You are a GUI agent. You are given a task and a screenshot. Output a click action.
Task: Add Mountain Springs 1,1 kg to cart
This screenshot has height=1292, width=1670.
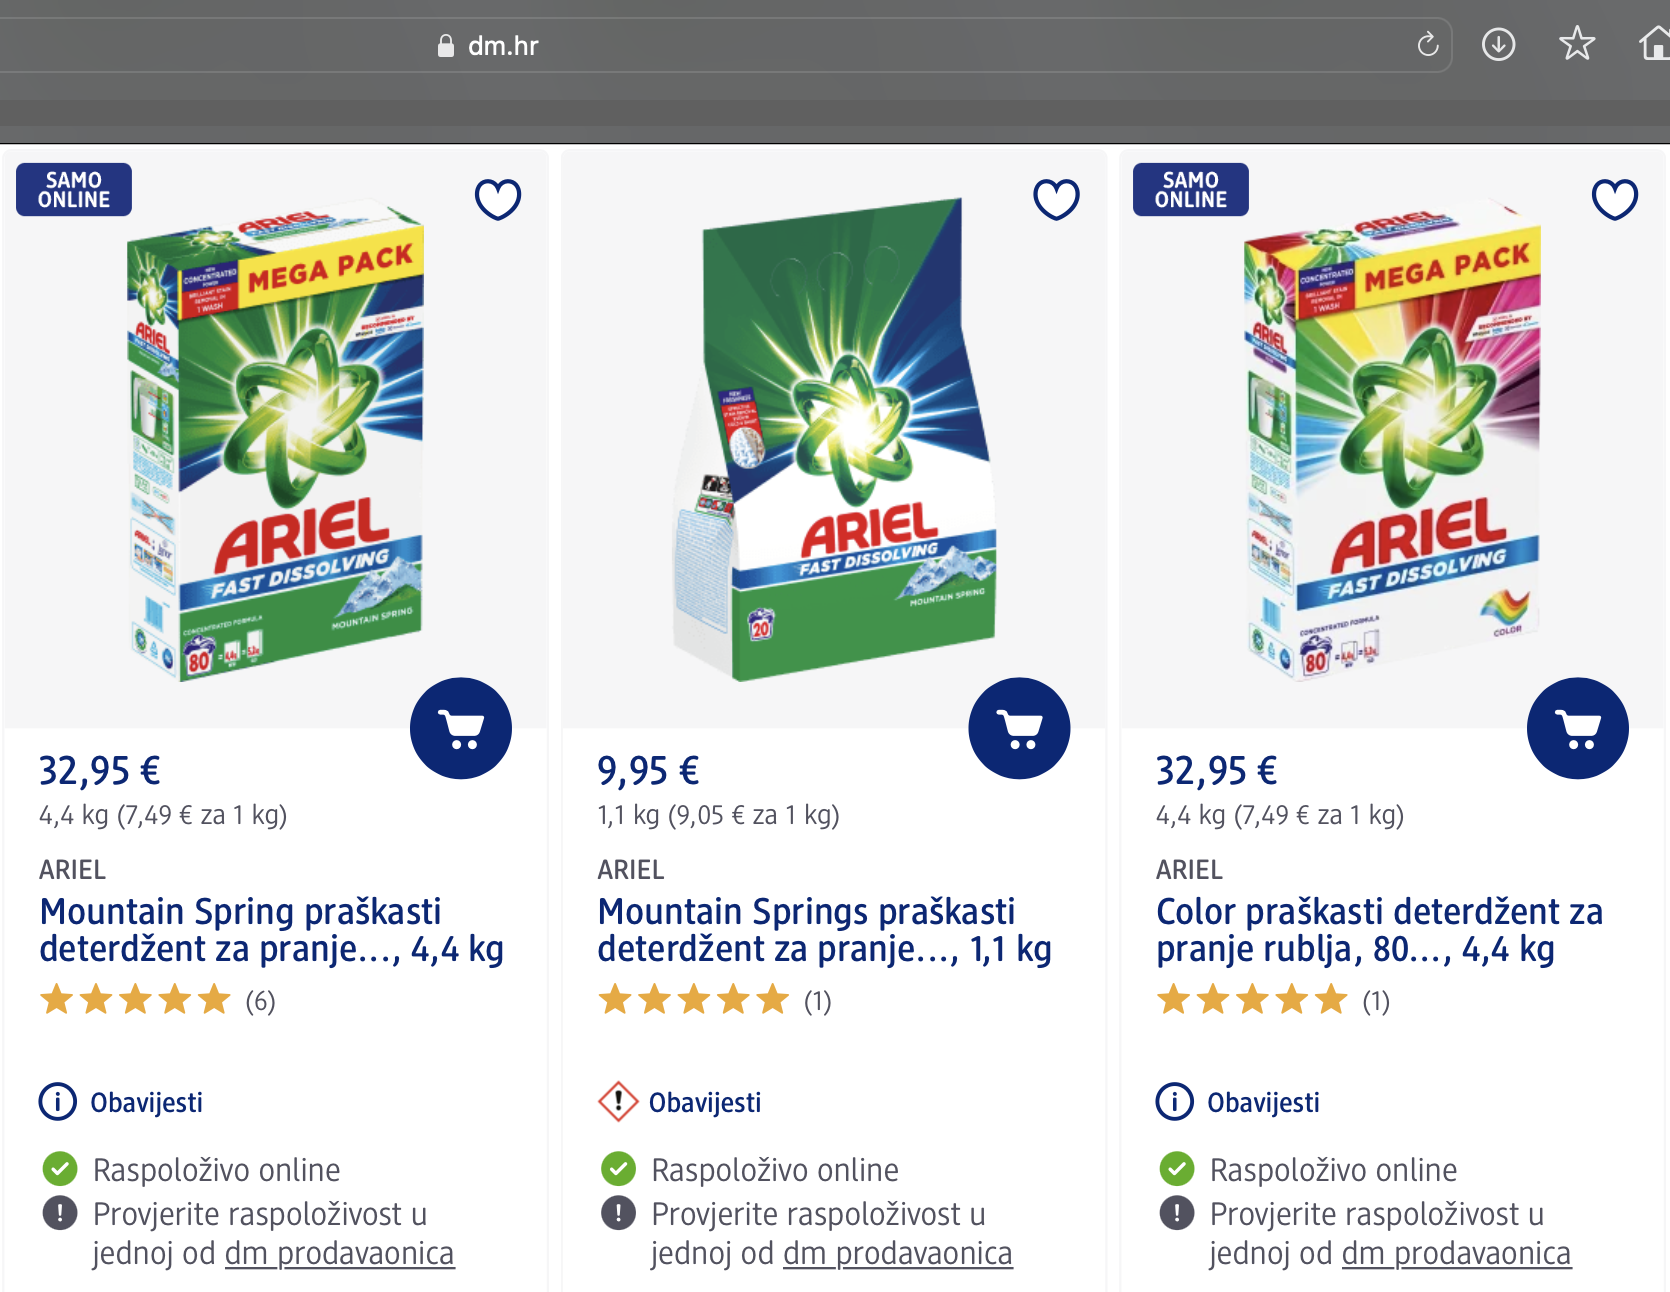pos(1019,728)
